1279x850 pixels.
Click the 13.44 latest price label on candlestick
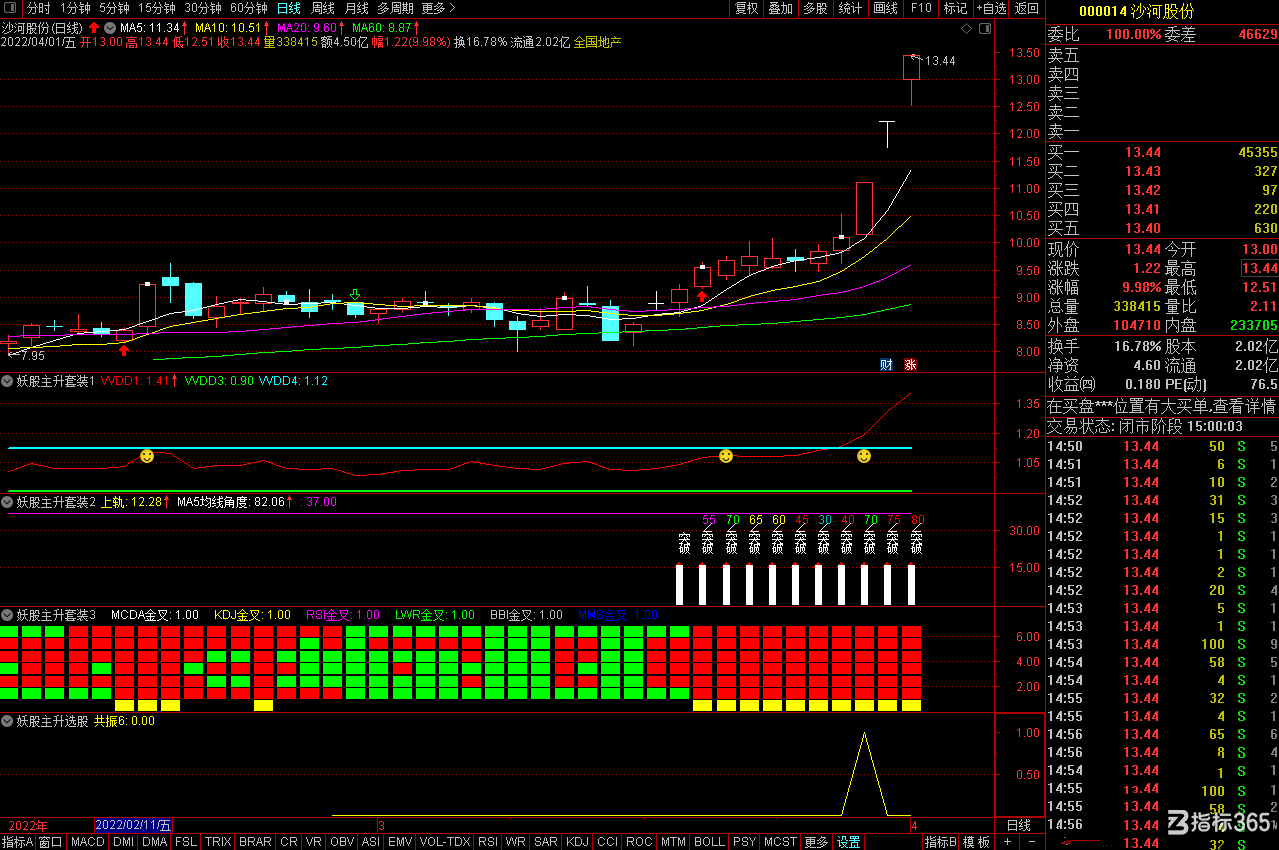coord(940,61)
